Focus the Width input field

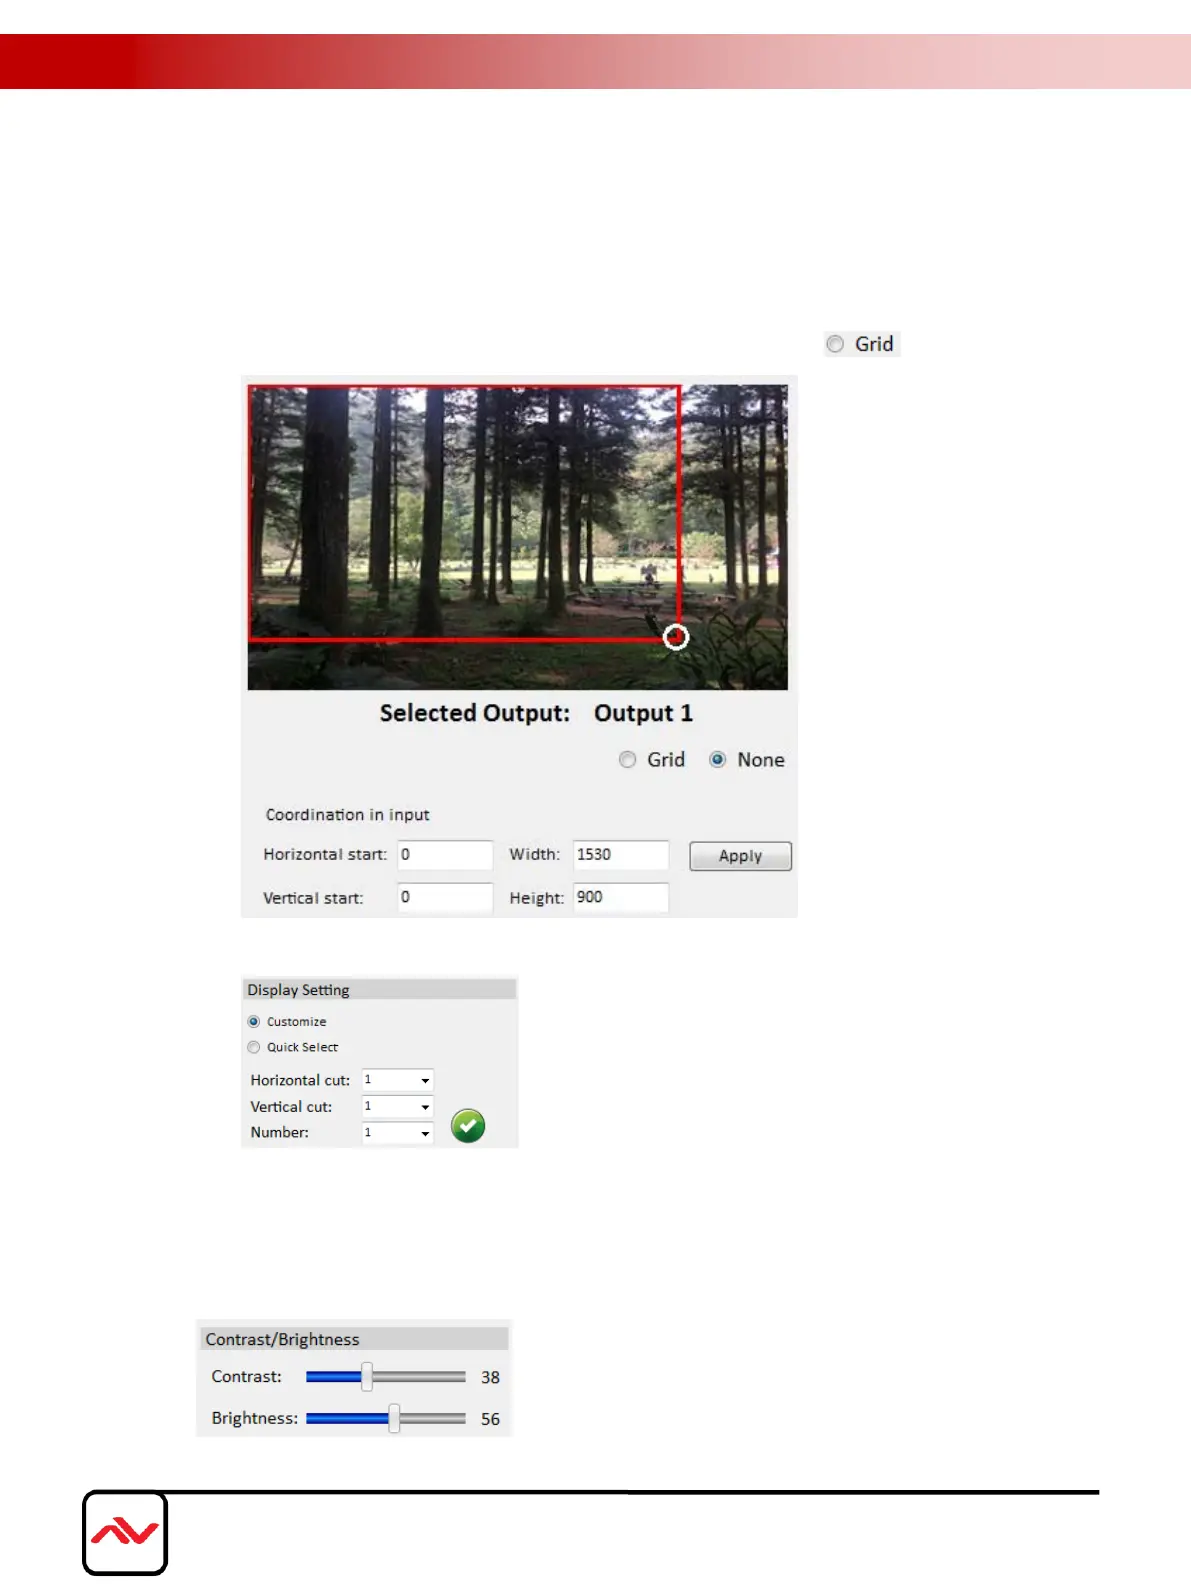(x=620, y=855)
